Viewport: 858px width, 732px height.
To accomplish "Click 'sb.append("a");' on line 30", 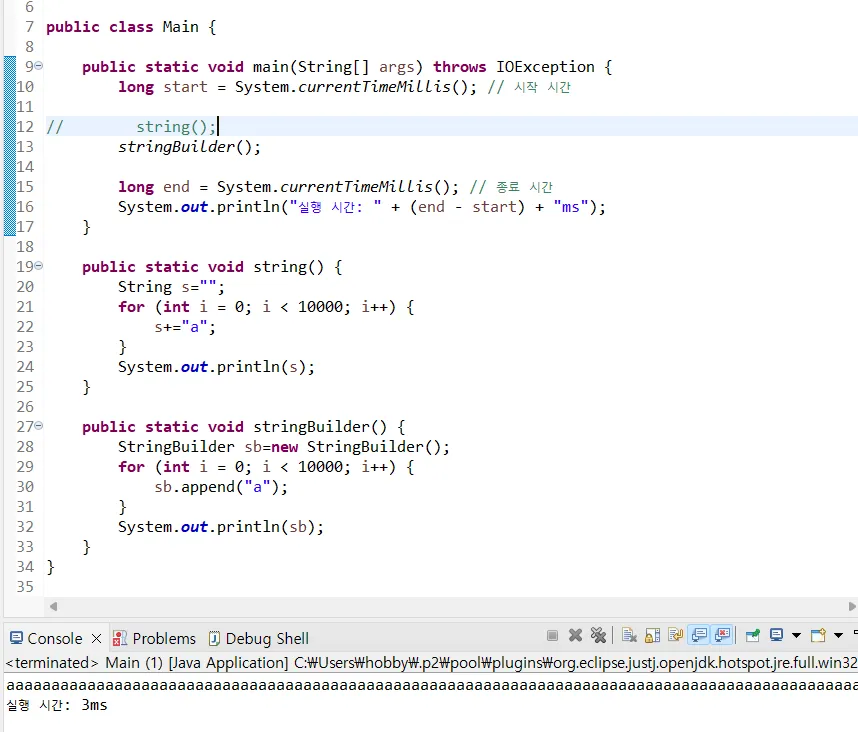I will tap(221, 487).
